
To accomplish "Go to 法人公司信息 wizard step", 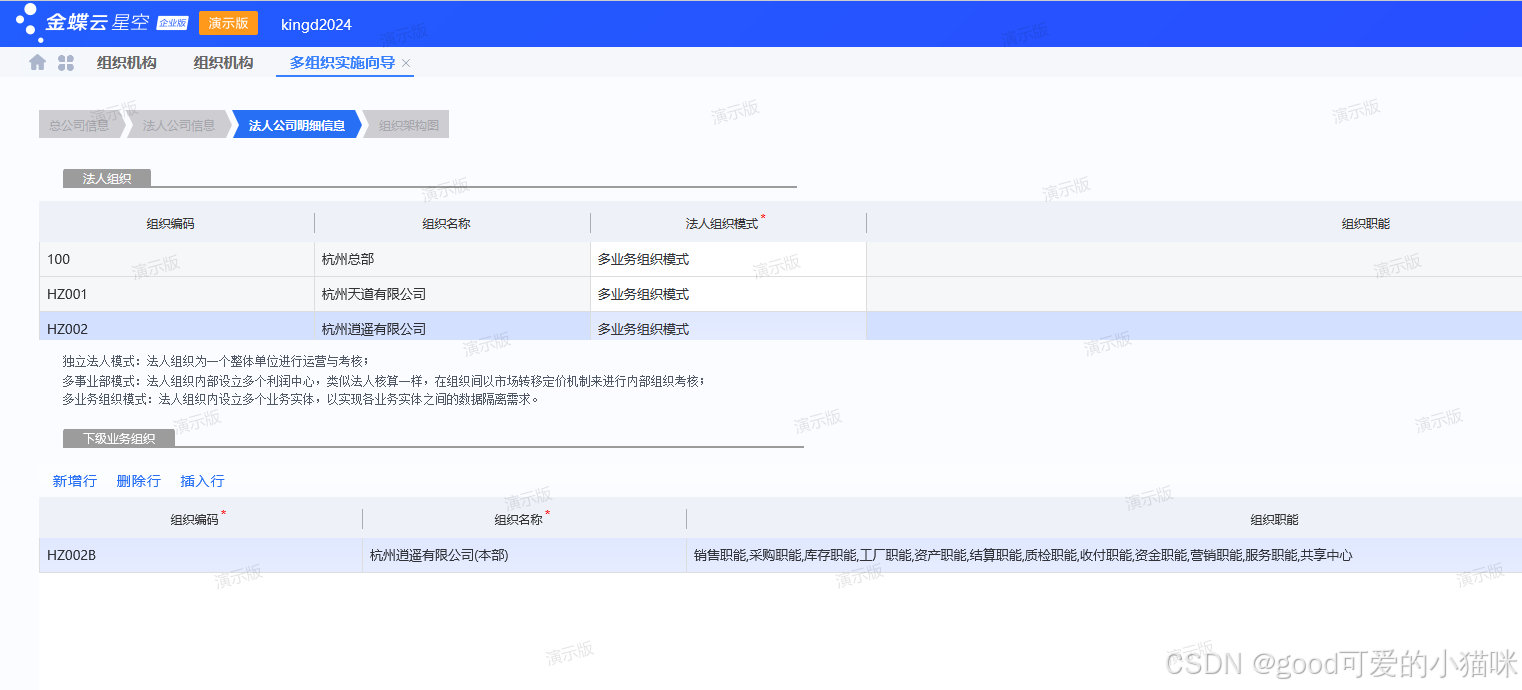I will coord(179,125).
